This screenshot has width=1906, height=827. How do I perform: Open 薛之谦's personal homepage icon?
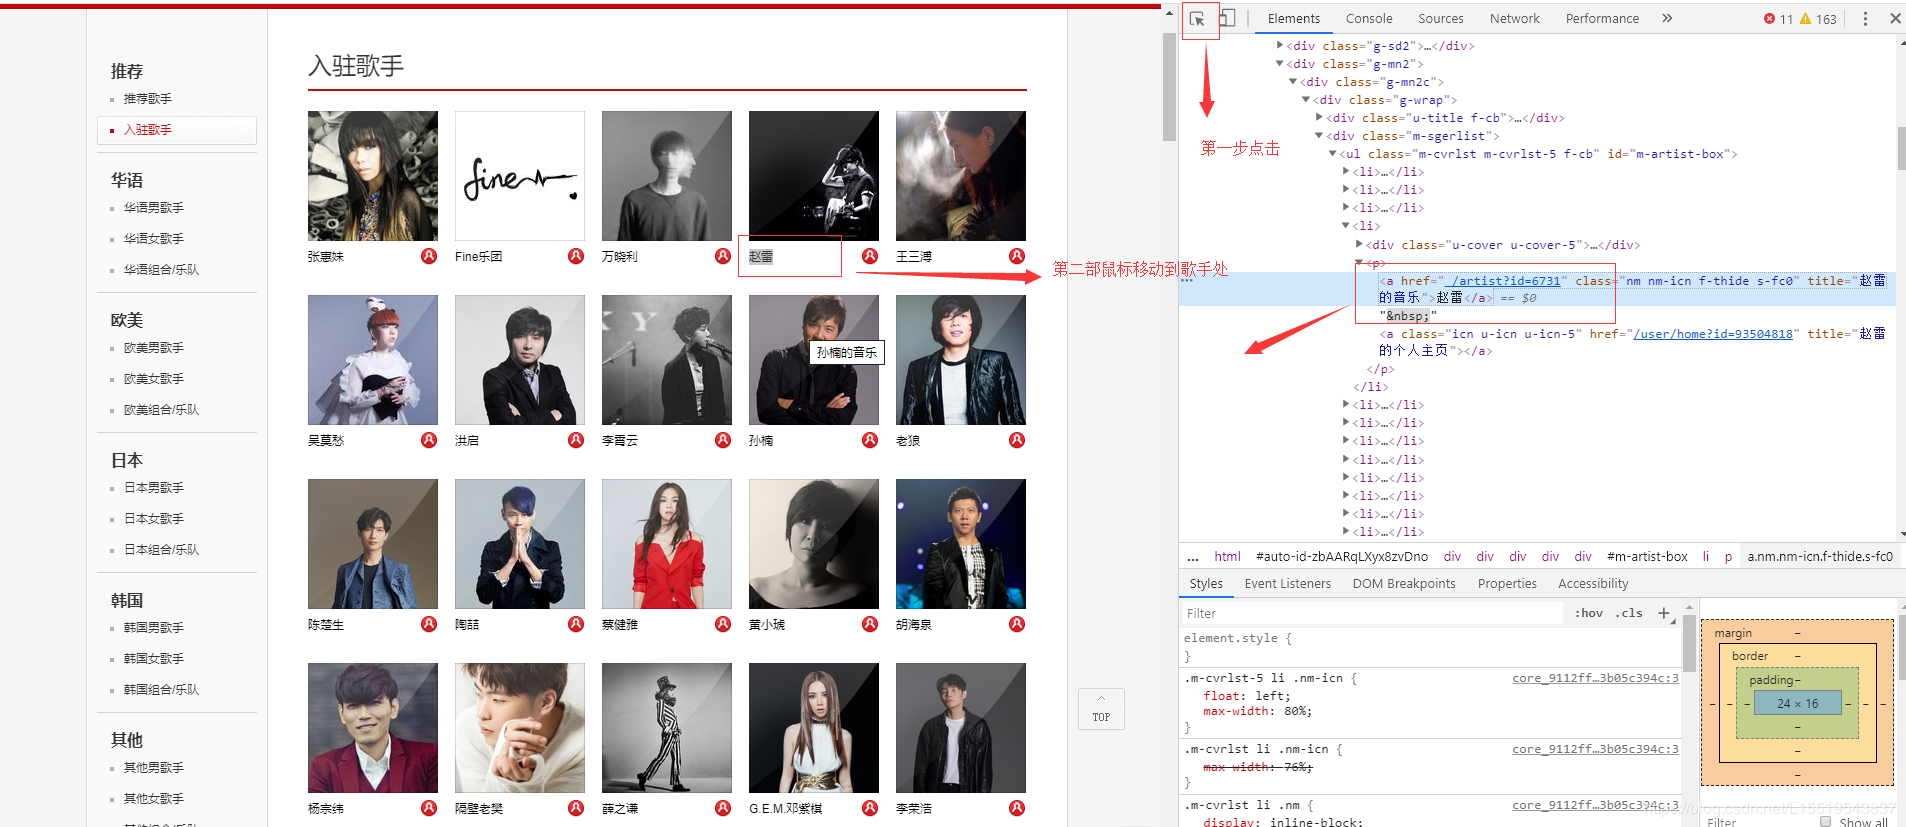coord(723,808)
